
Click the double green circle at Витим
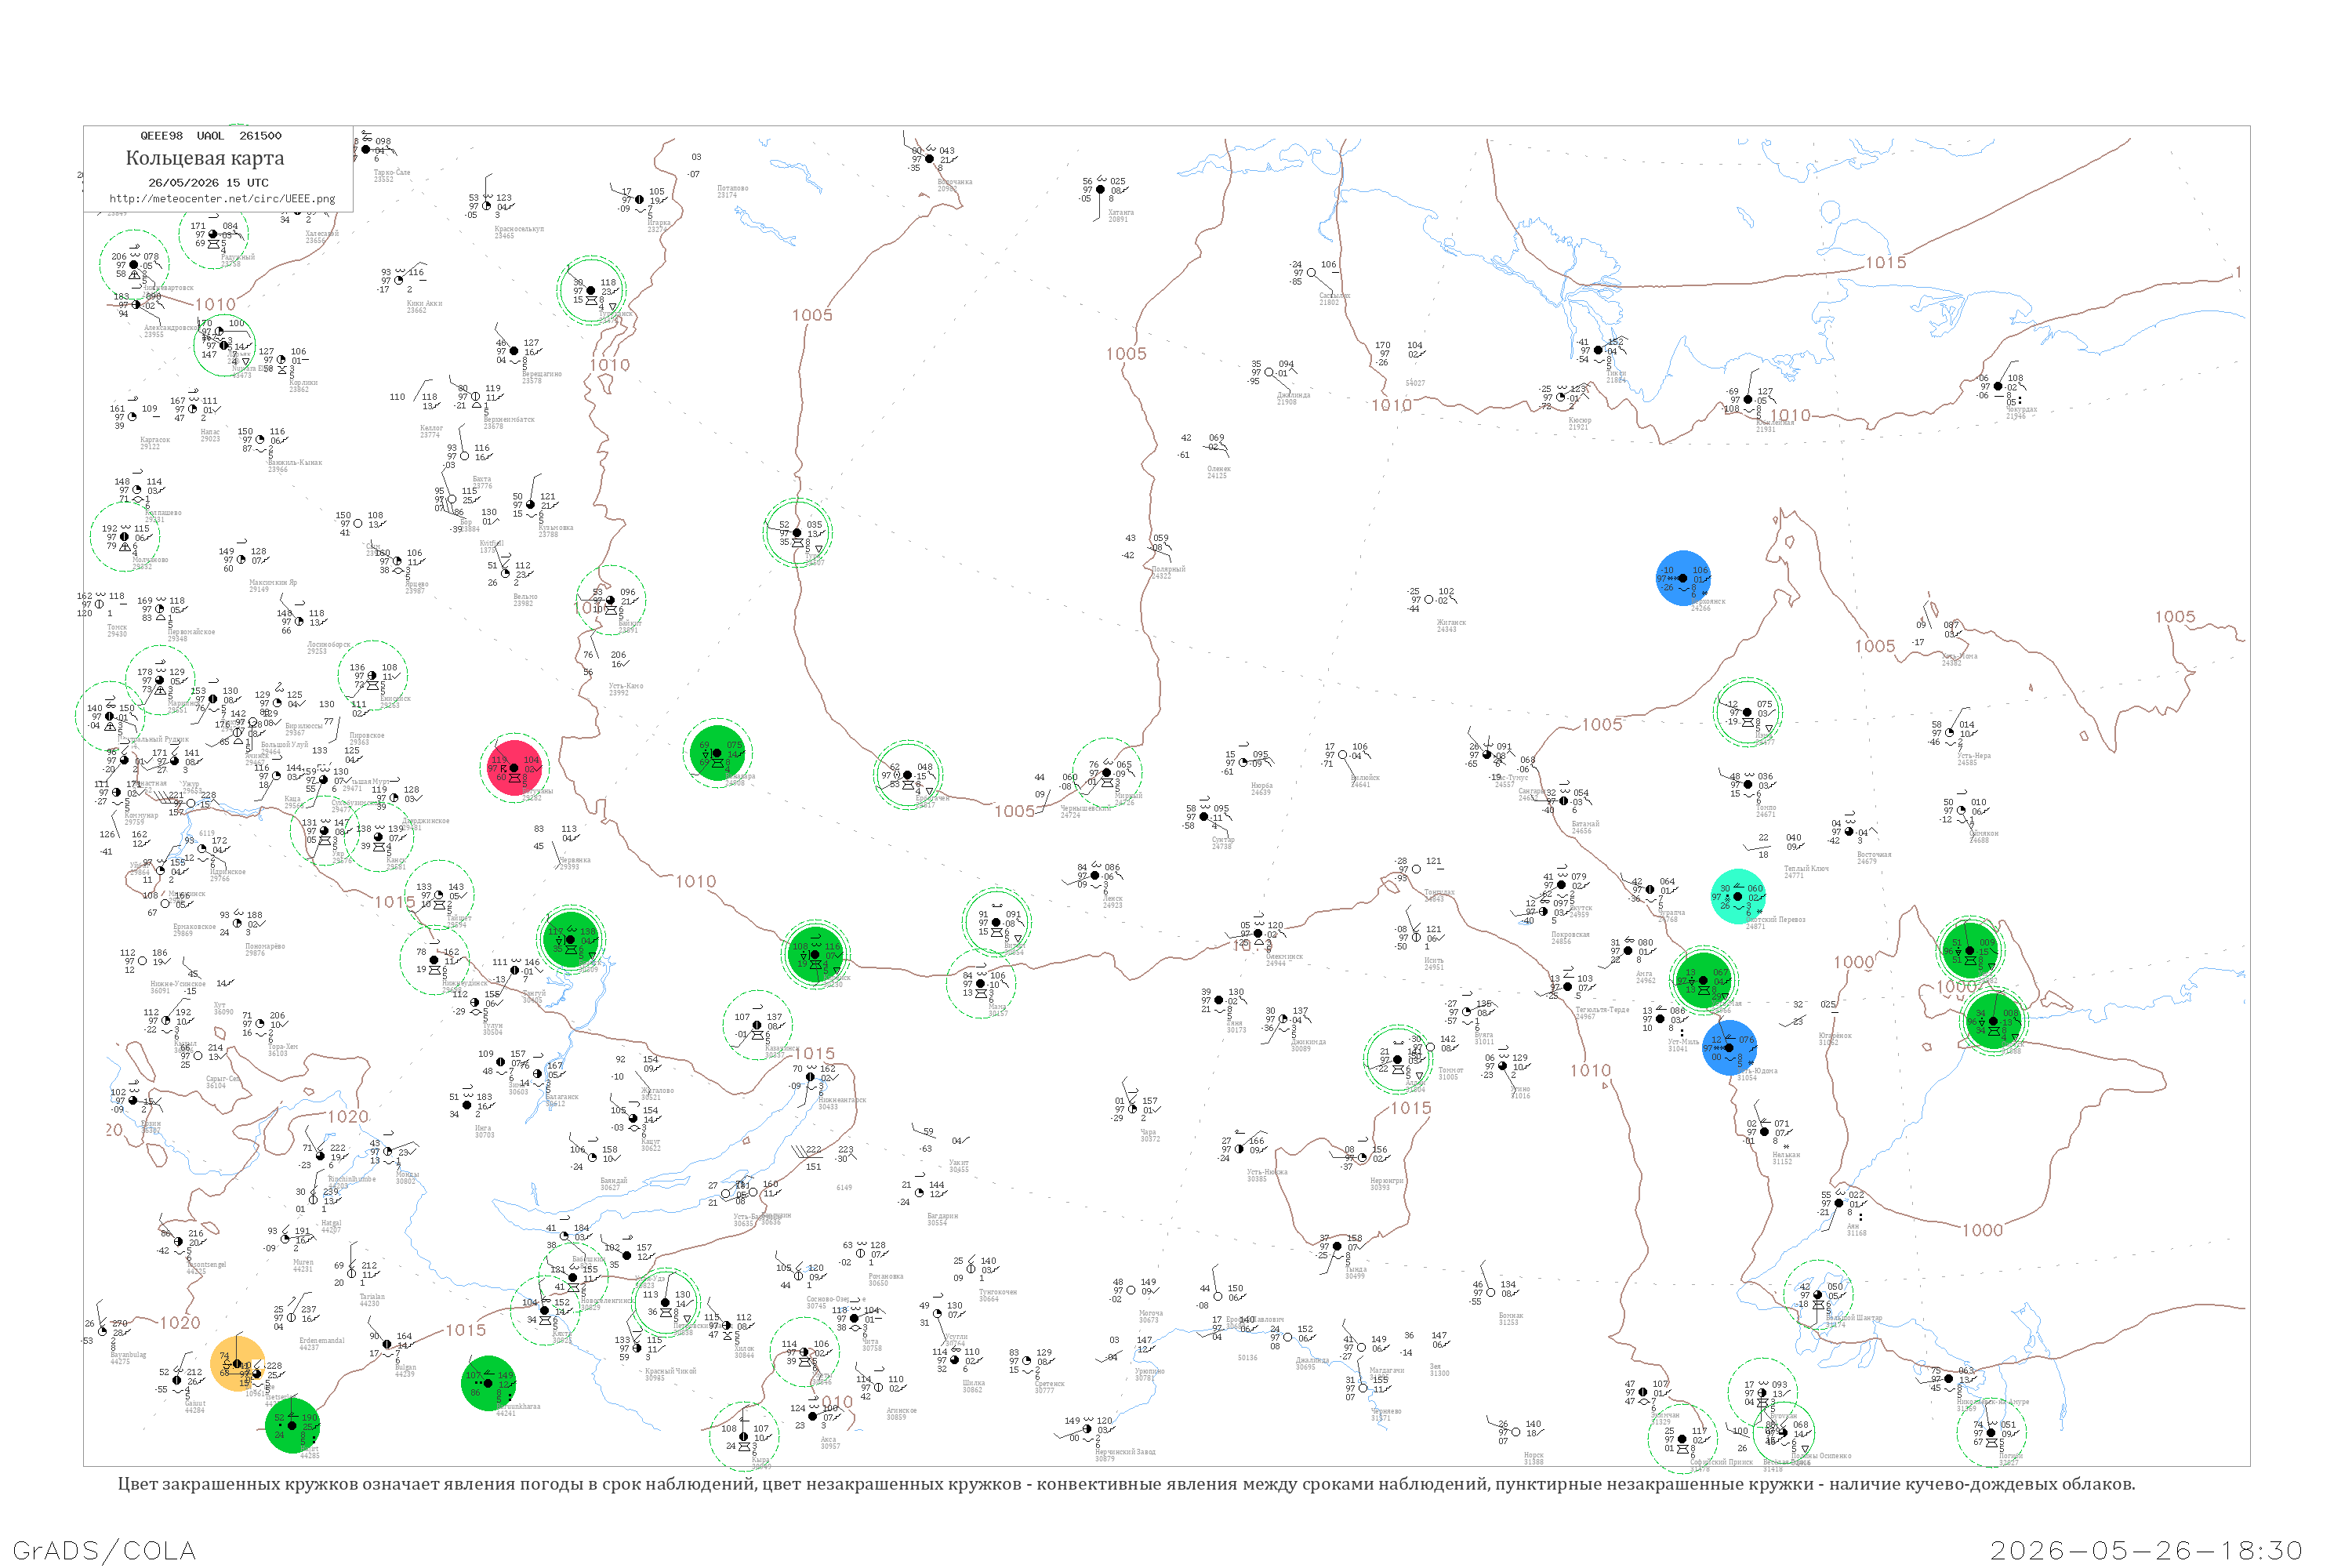coord(997,922)
